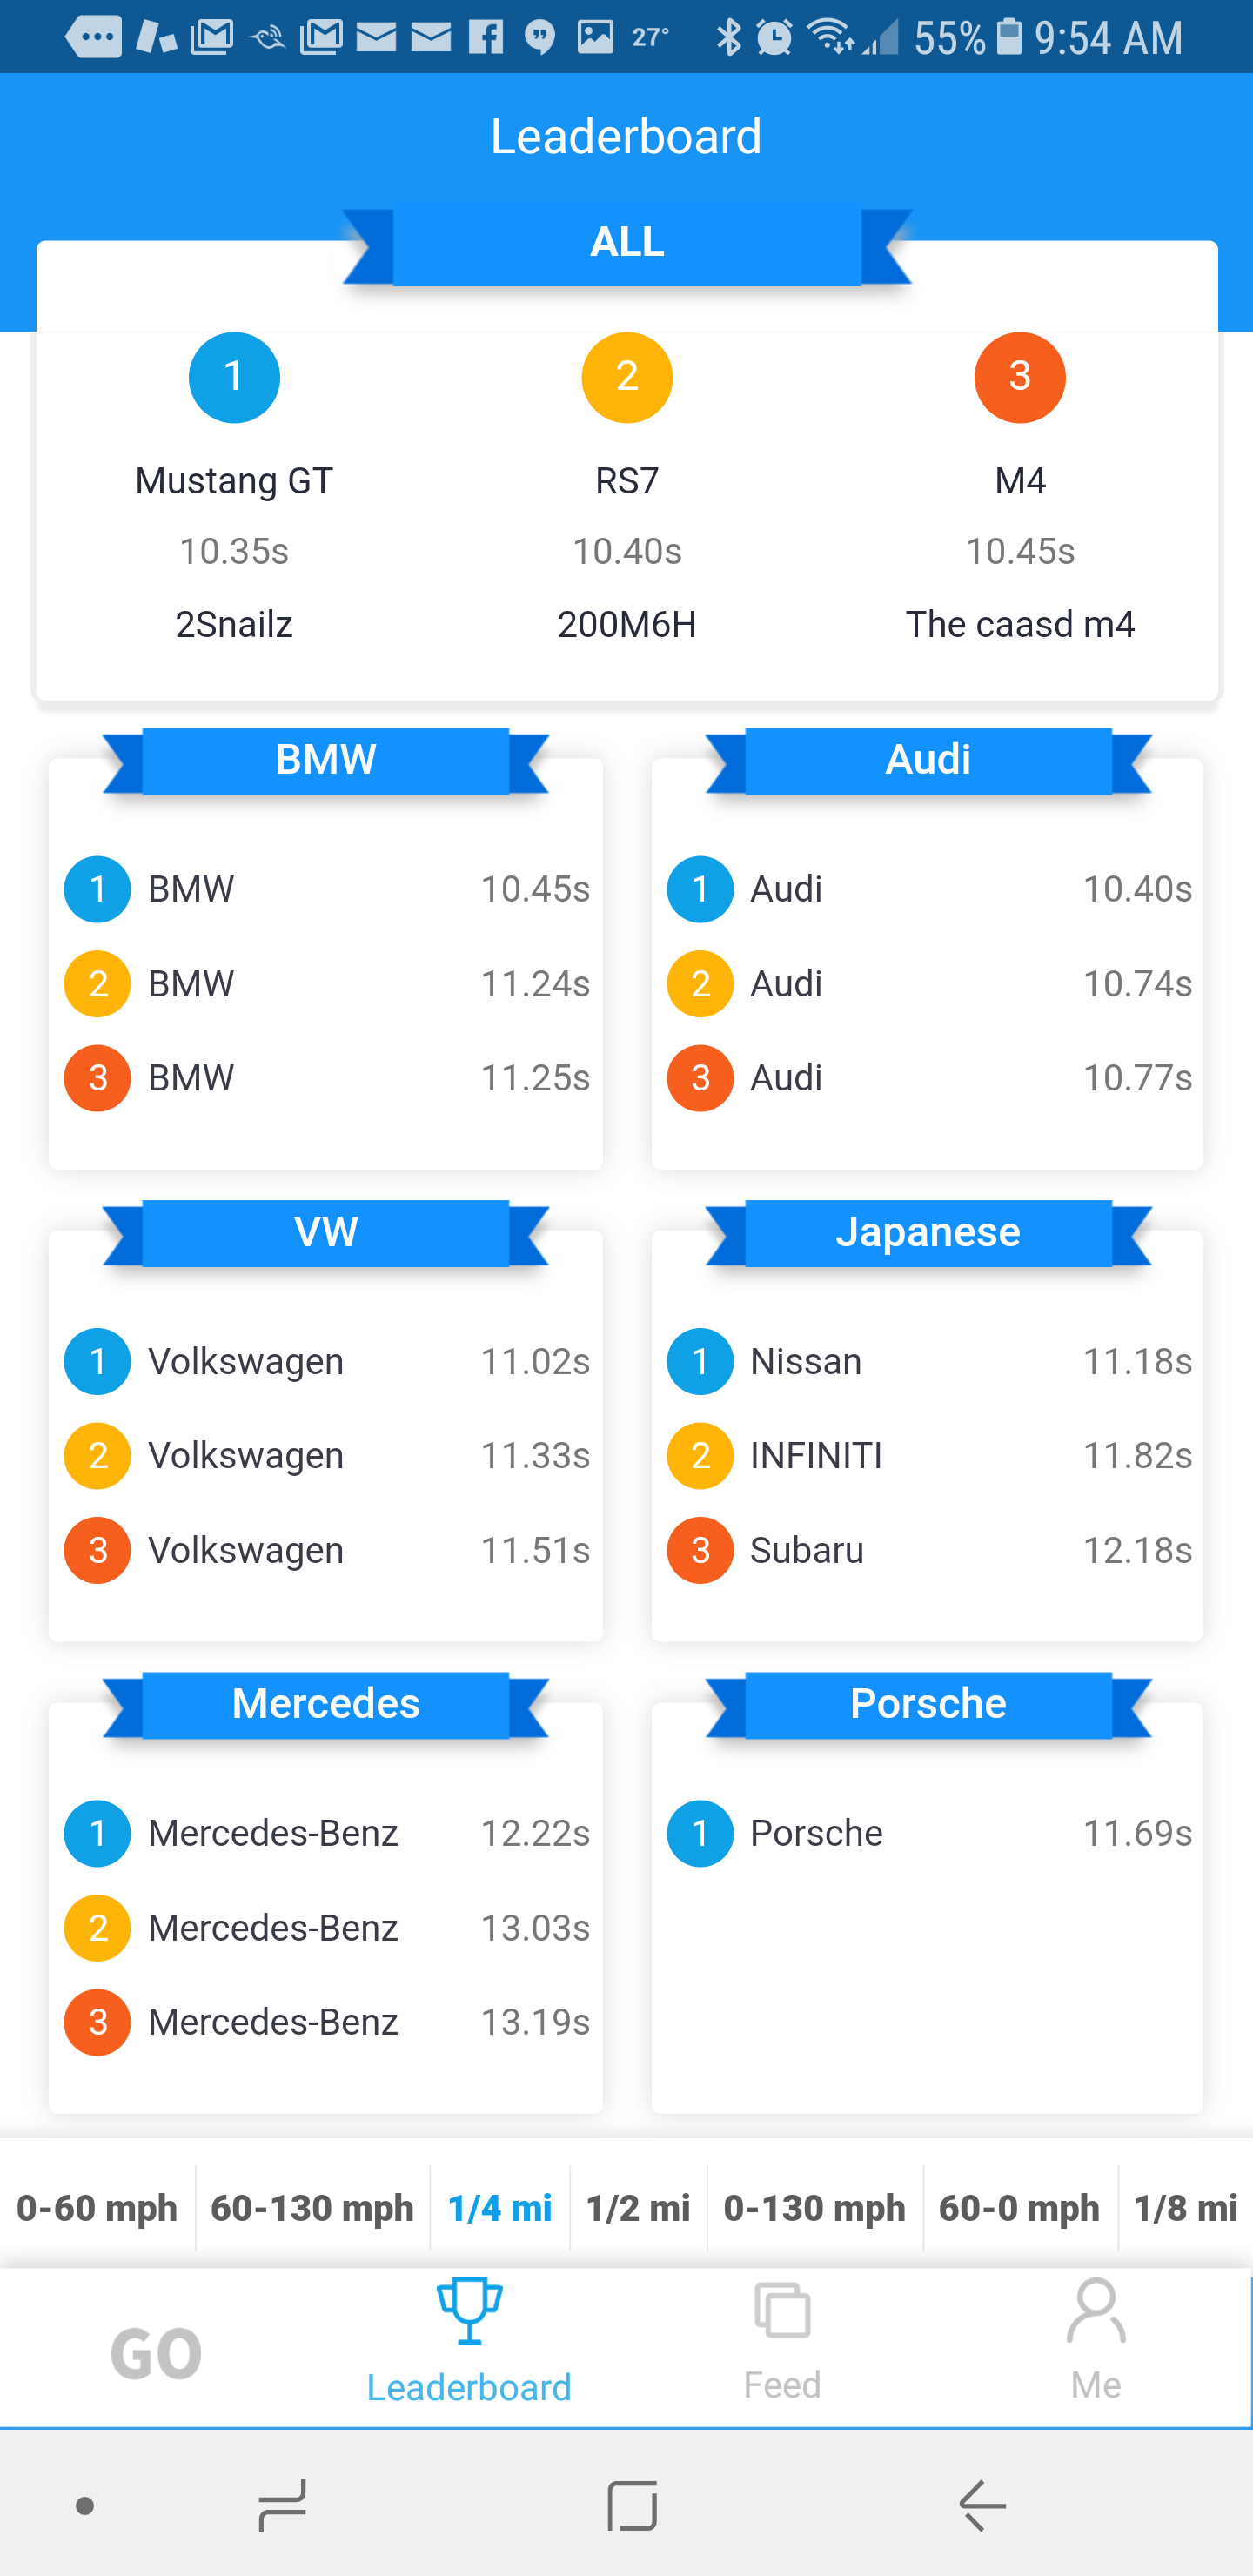
Task: Select the 60-0 mph tab
Action: pos(1019,2208)
